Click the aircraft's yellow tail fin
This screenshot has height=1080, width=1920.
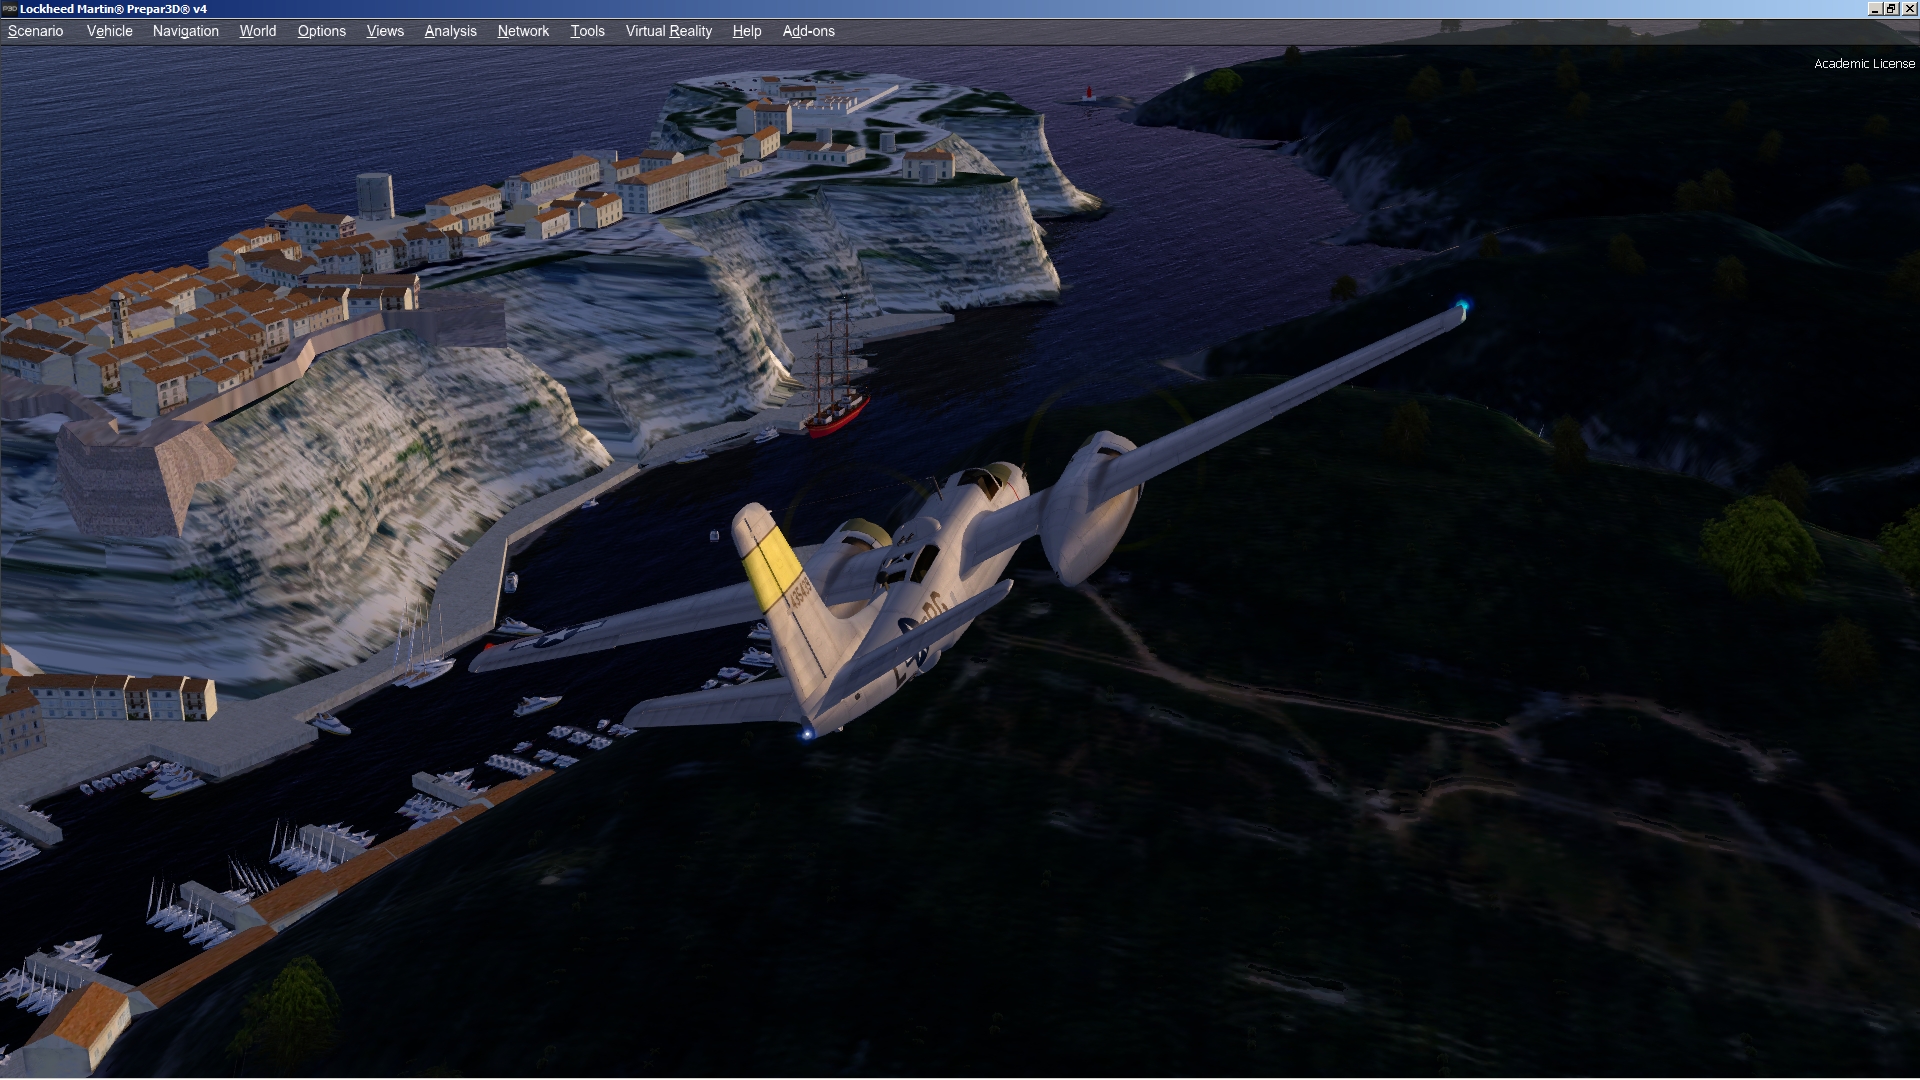pyautogui.click(x=773, y=567)
